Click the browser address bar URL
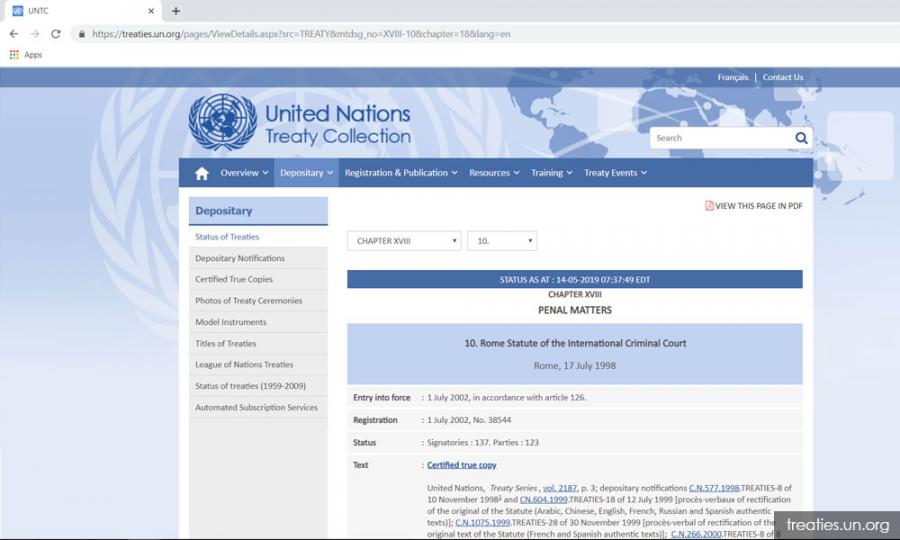Viewport: 900px width, 540px height. tap(300, 33)
